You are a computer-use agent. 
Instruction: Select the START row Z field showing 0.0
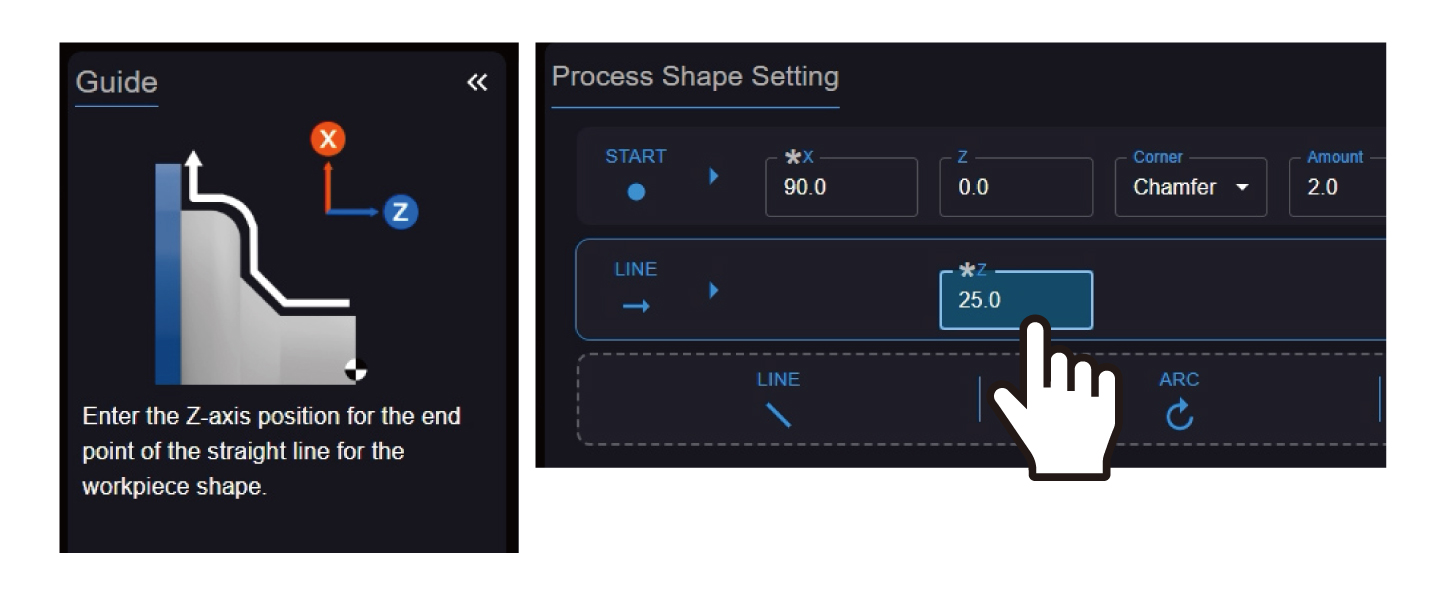(1014, 188)
